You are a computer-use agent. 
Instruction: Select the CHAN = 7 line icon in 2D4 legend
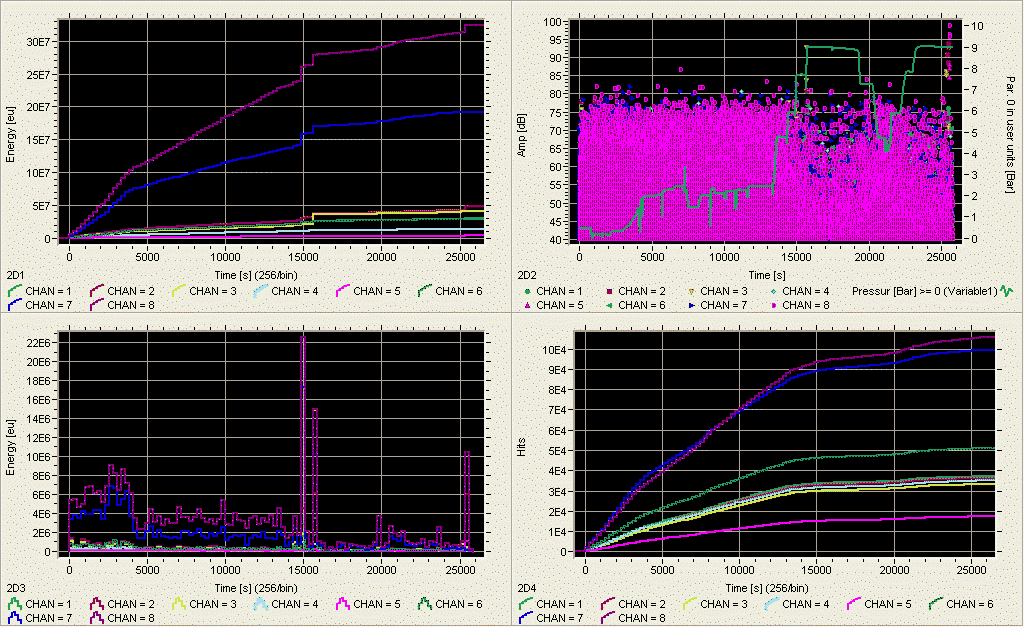point(524,618)
